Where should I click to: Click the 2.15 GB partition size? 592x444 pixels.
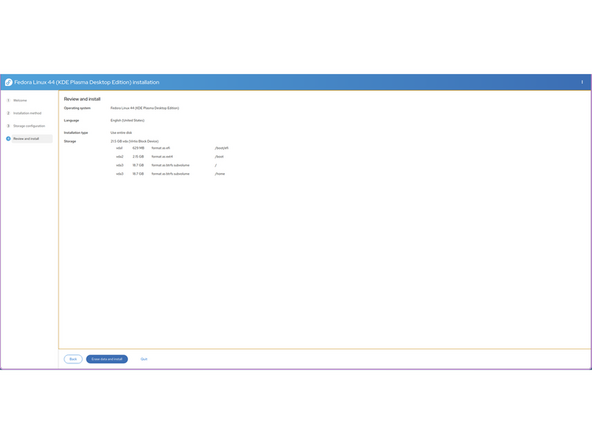138,157
